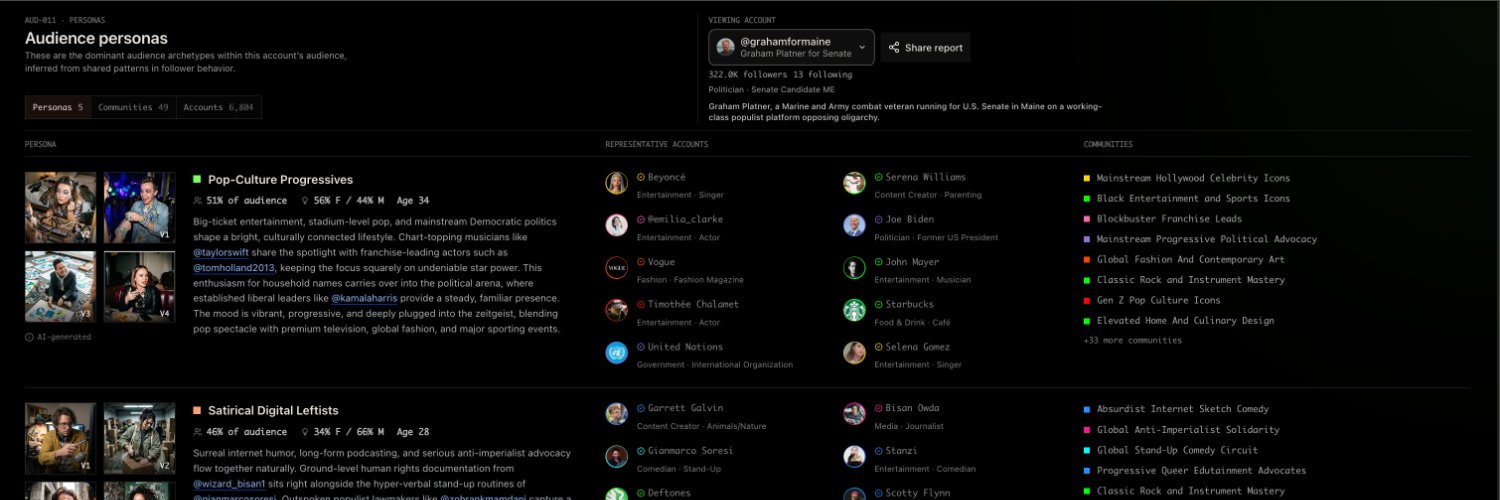
Task: Select Black Entertainment and Sports Icons community
Action: [1193, 198]
